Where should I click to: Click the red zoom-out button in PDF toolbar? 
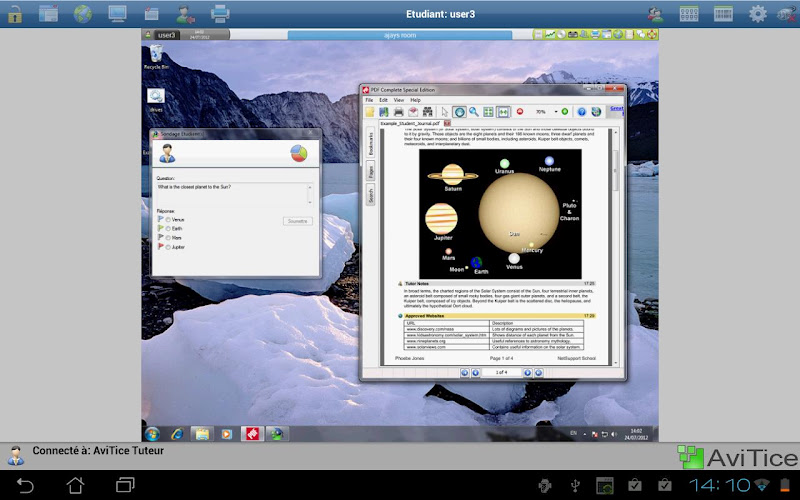(519, 112)
